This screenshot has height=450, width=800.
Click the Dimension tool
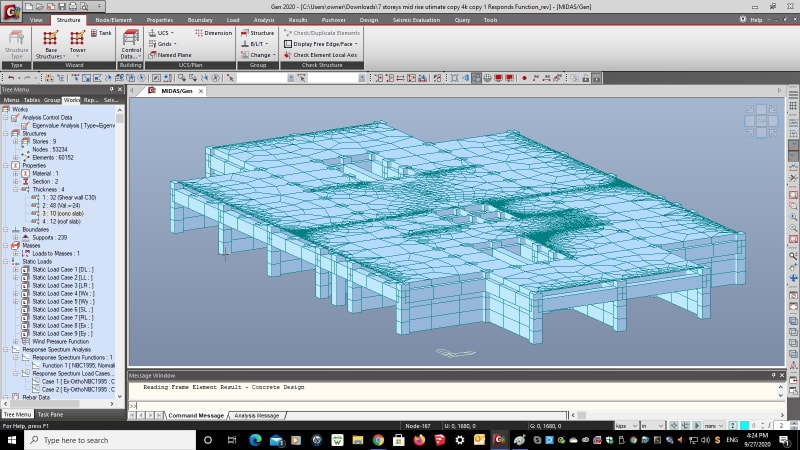pyautogui.click(x=213, y=33)
